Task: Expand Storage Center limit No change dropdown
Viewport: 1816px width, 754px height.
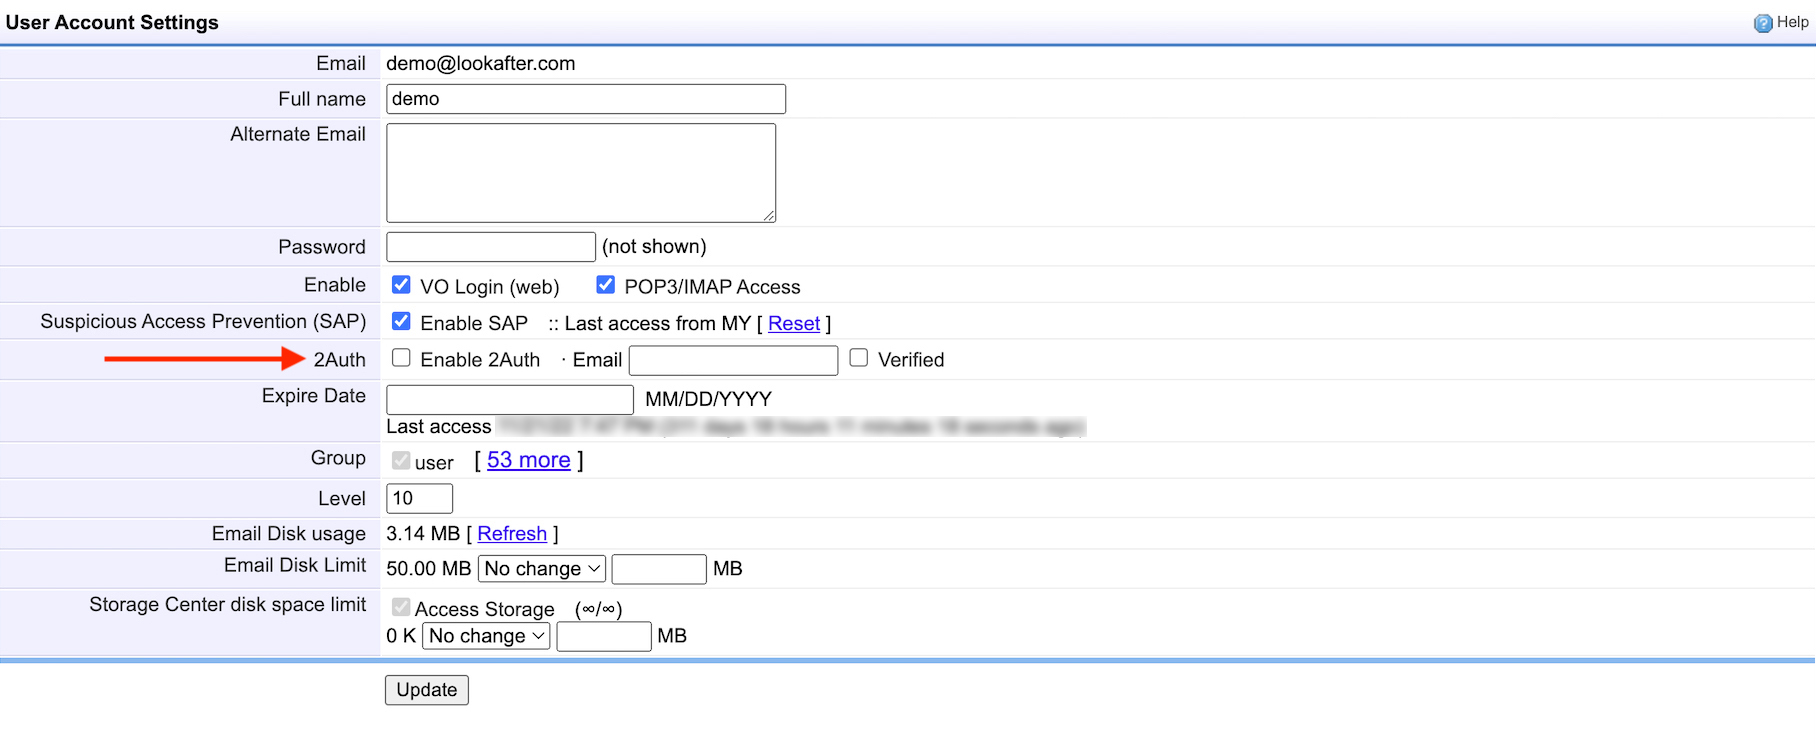Action: 486,636
